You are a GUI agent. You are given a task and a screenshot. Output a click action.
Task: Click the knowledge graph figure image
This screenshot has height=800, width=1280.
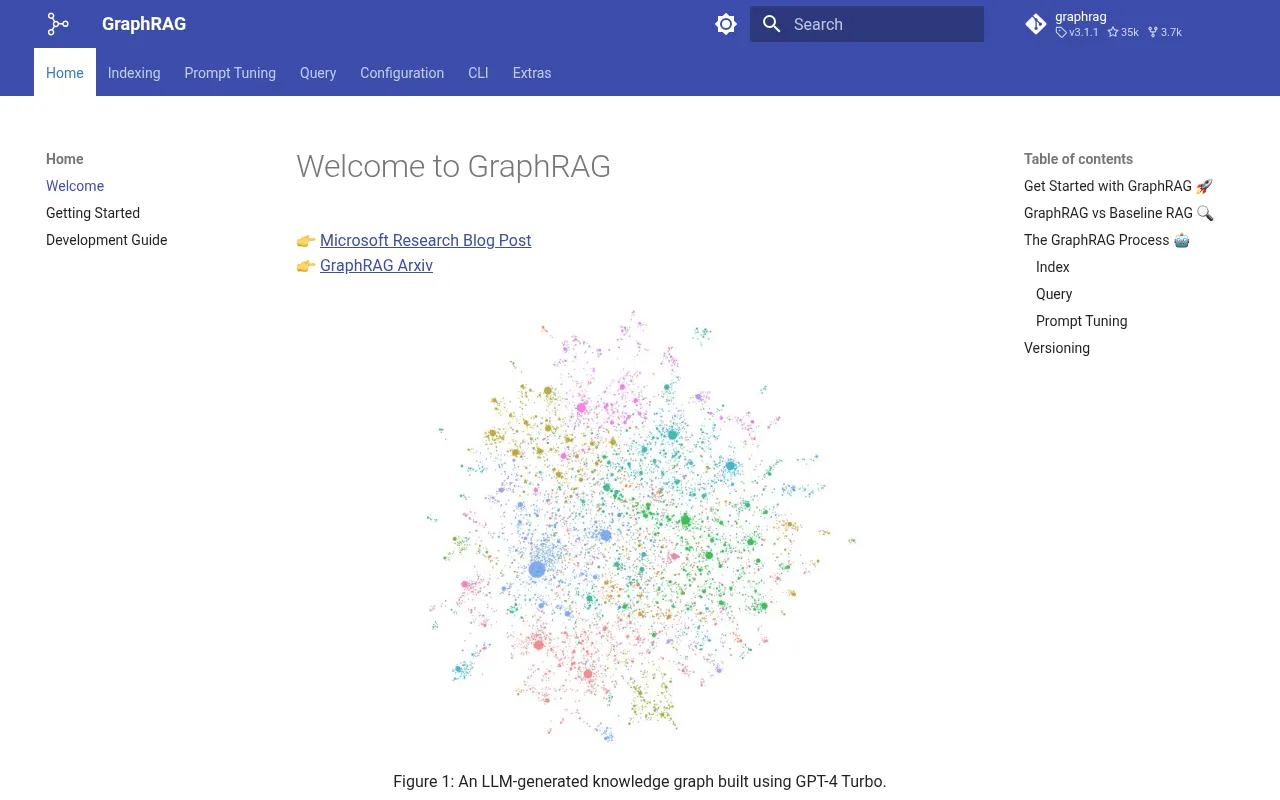coord(640,527)
